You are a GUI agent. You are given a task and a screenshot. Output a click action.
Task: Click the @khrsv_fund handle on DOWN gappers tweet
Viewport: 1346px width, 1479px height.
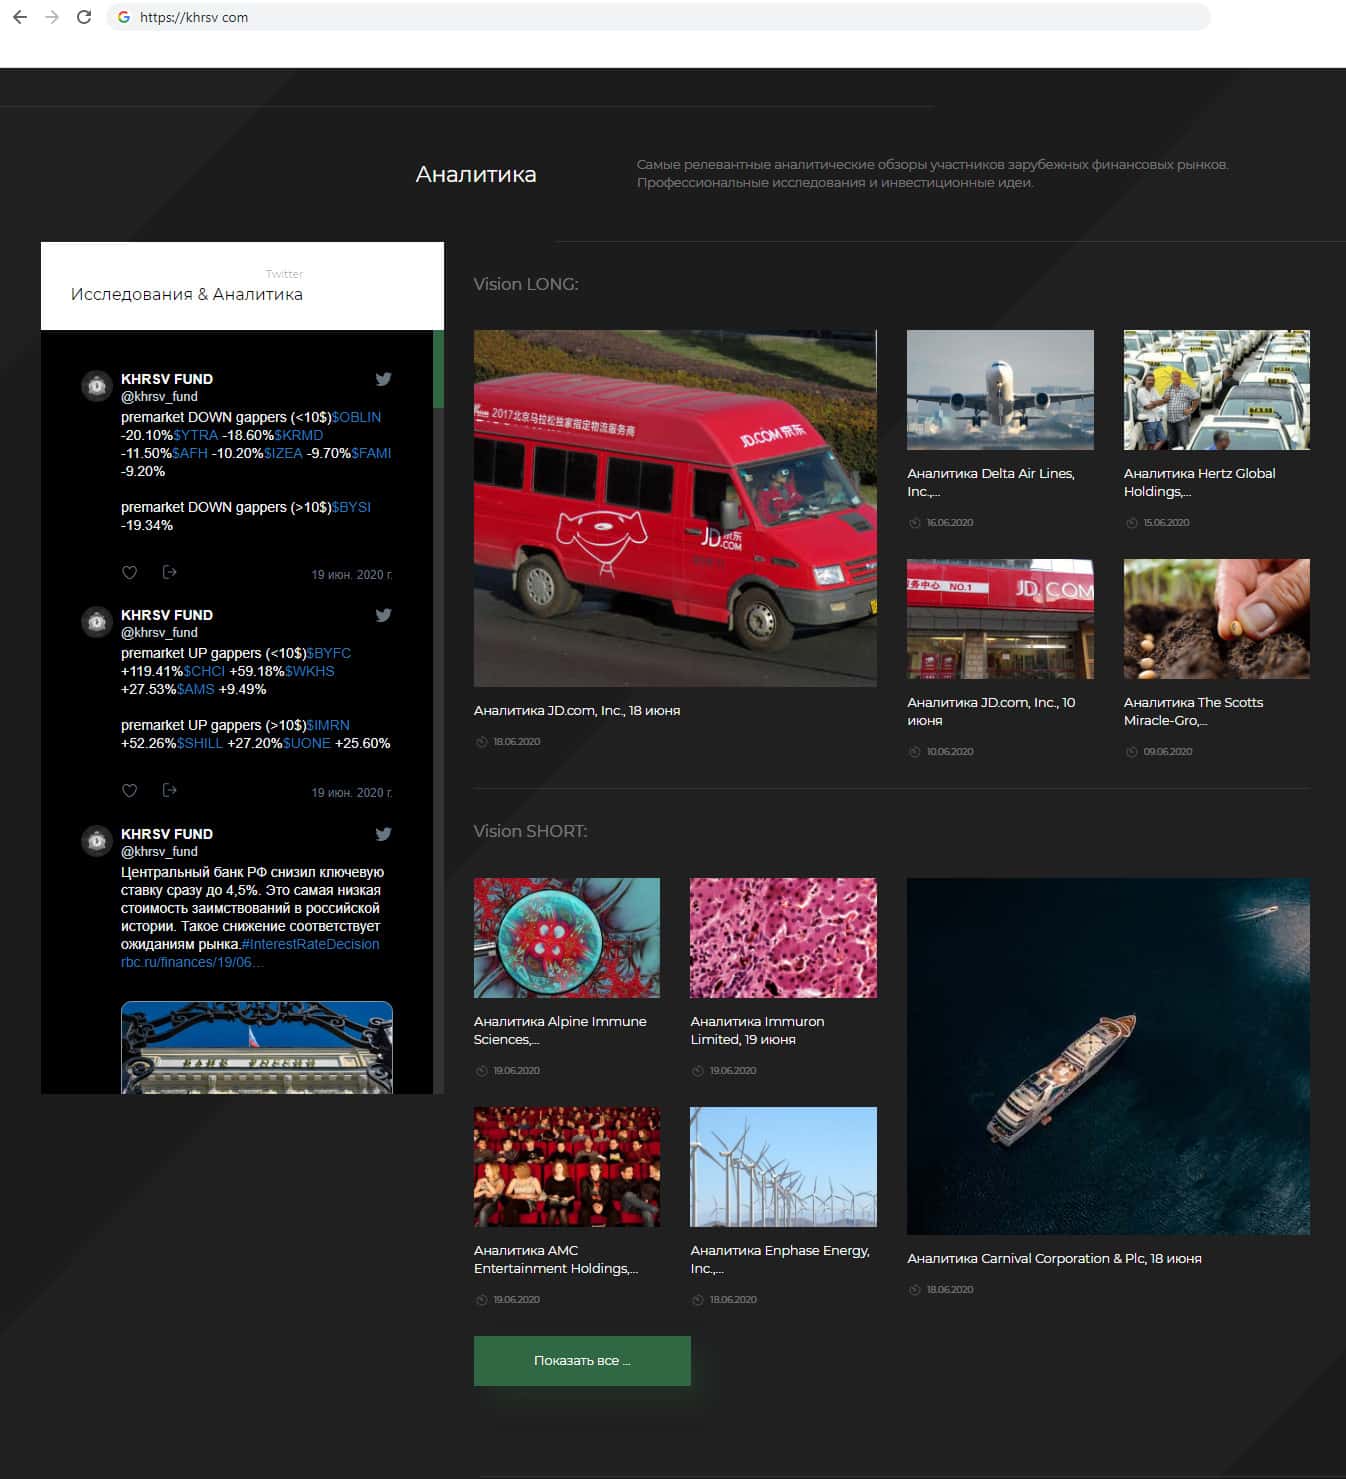click(x=159, y=397)
